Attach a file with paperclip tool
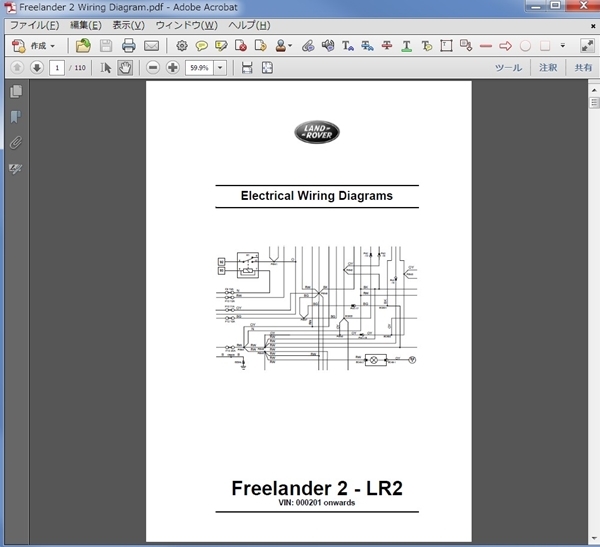Image resolution: width=600 pixels, height=547 pixels. tap(308, 46)
